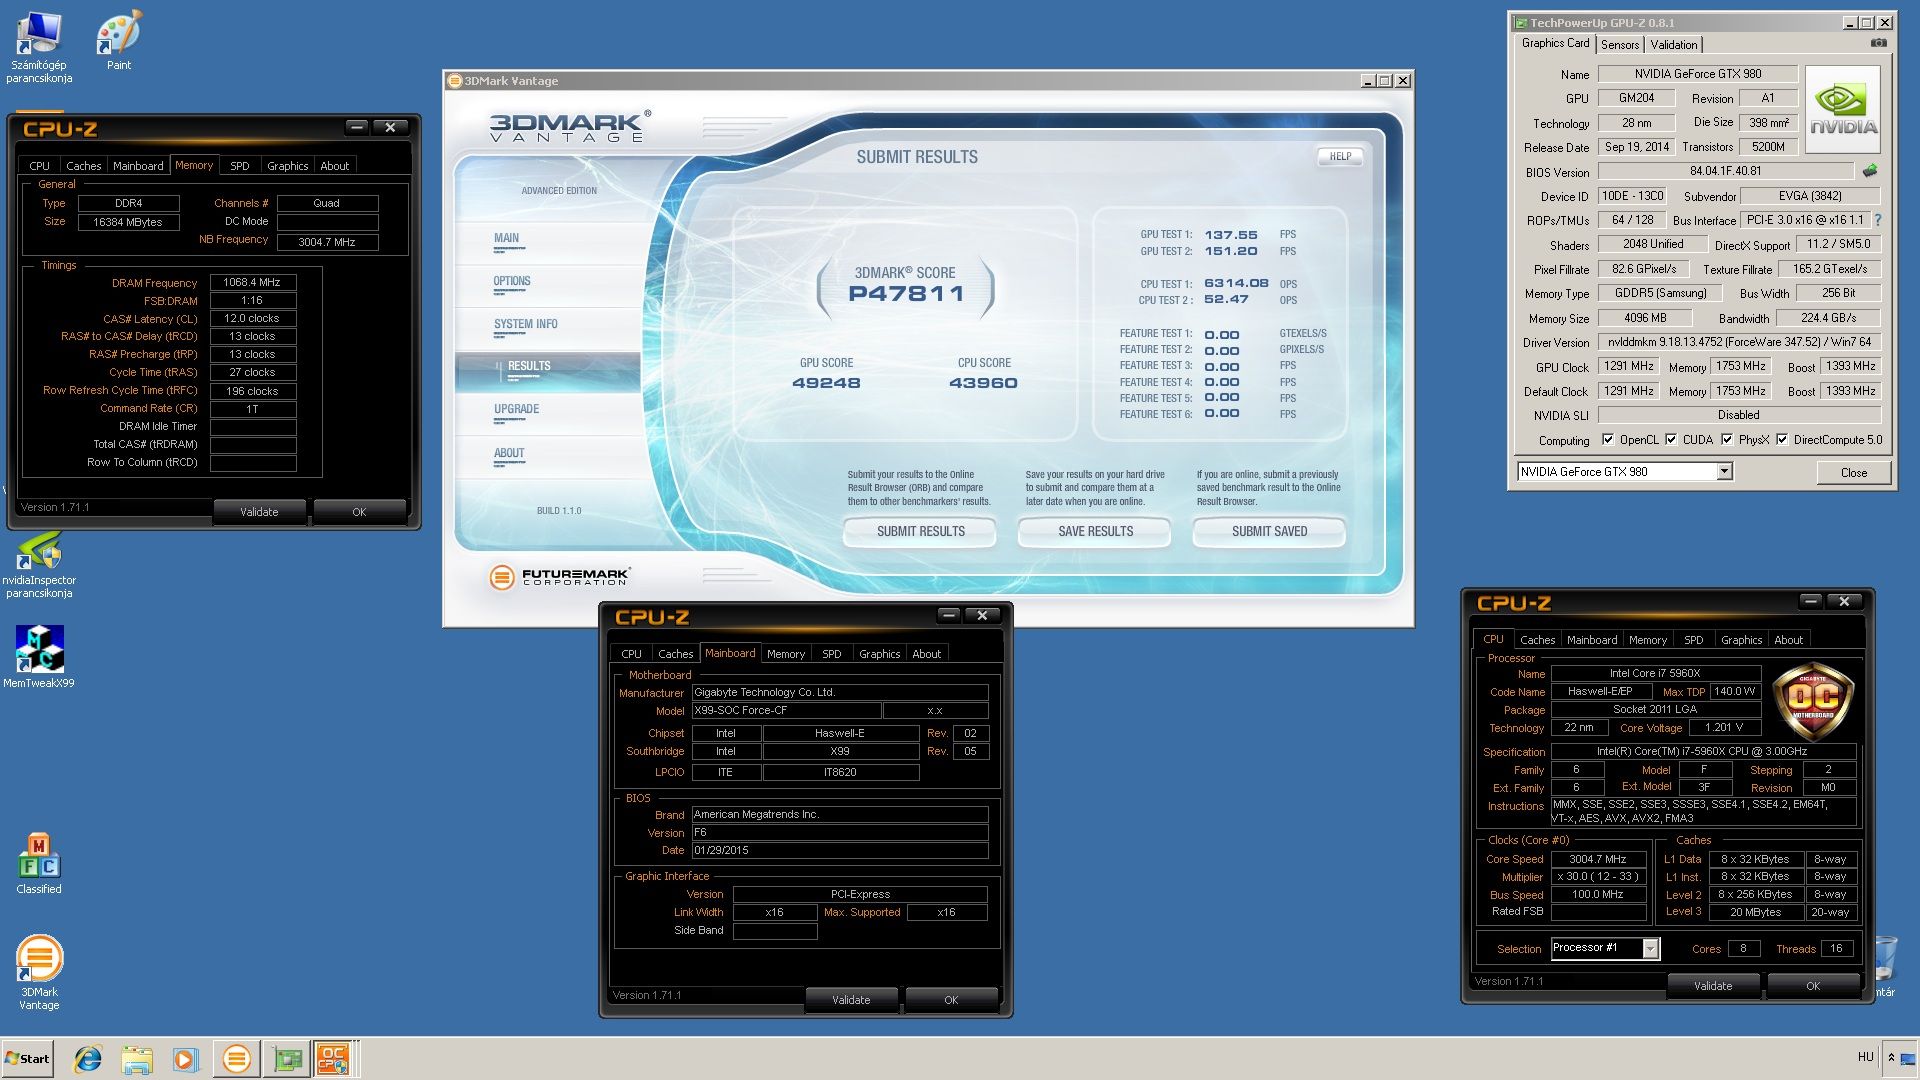Screen dimensions: 1920x1080
Task: Open Internet Explorer from the taskbar
Action: pos(88,1058)
